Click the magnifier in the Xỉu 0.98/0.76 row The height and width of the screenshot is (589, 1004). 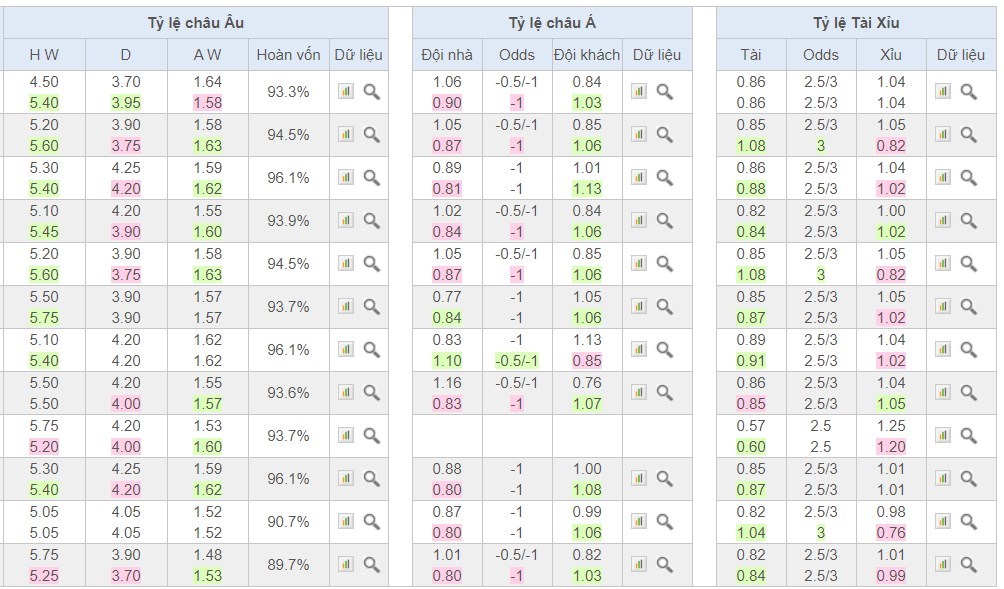[968, 522]
